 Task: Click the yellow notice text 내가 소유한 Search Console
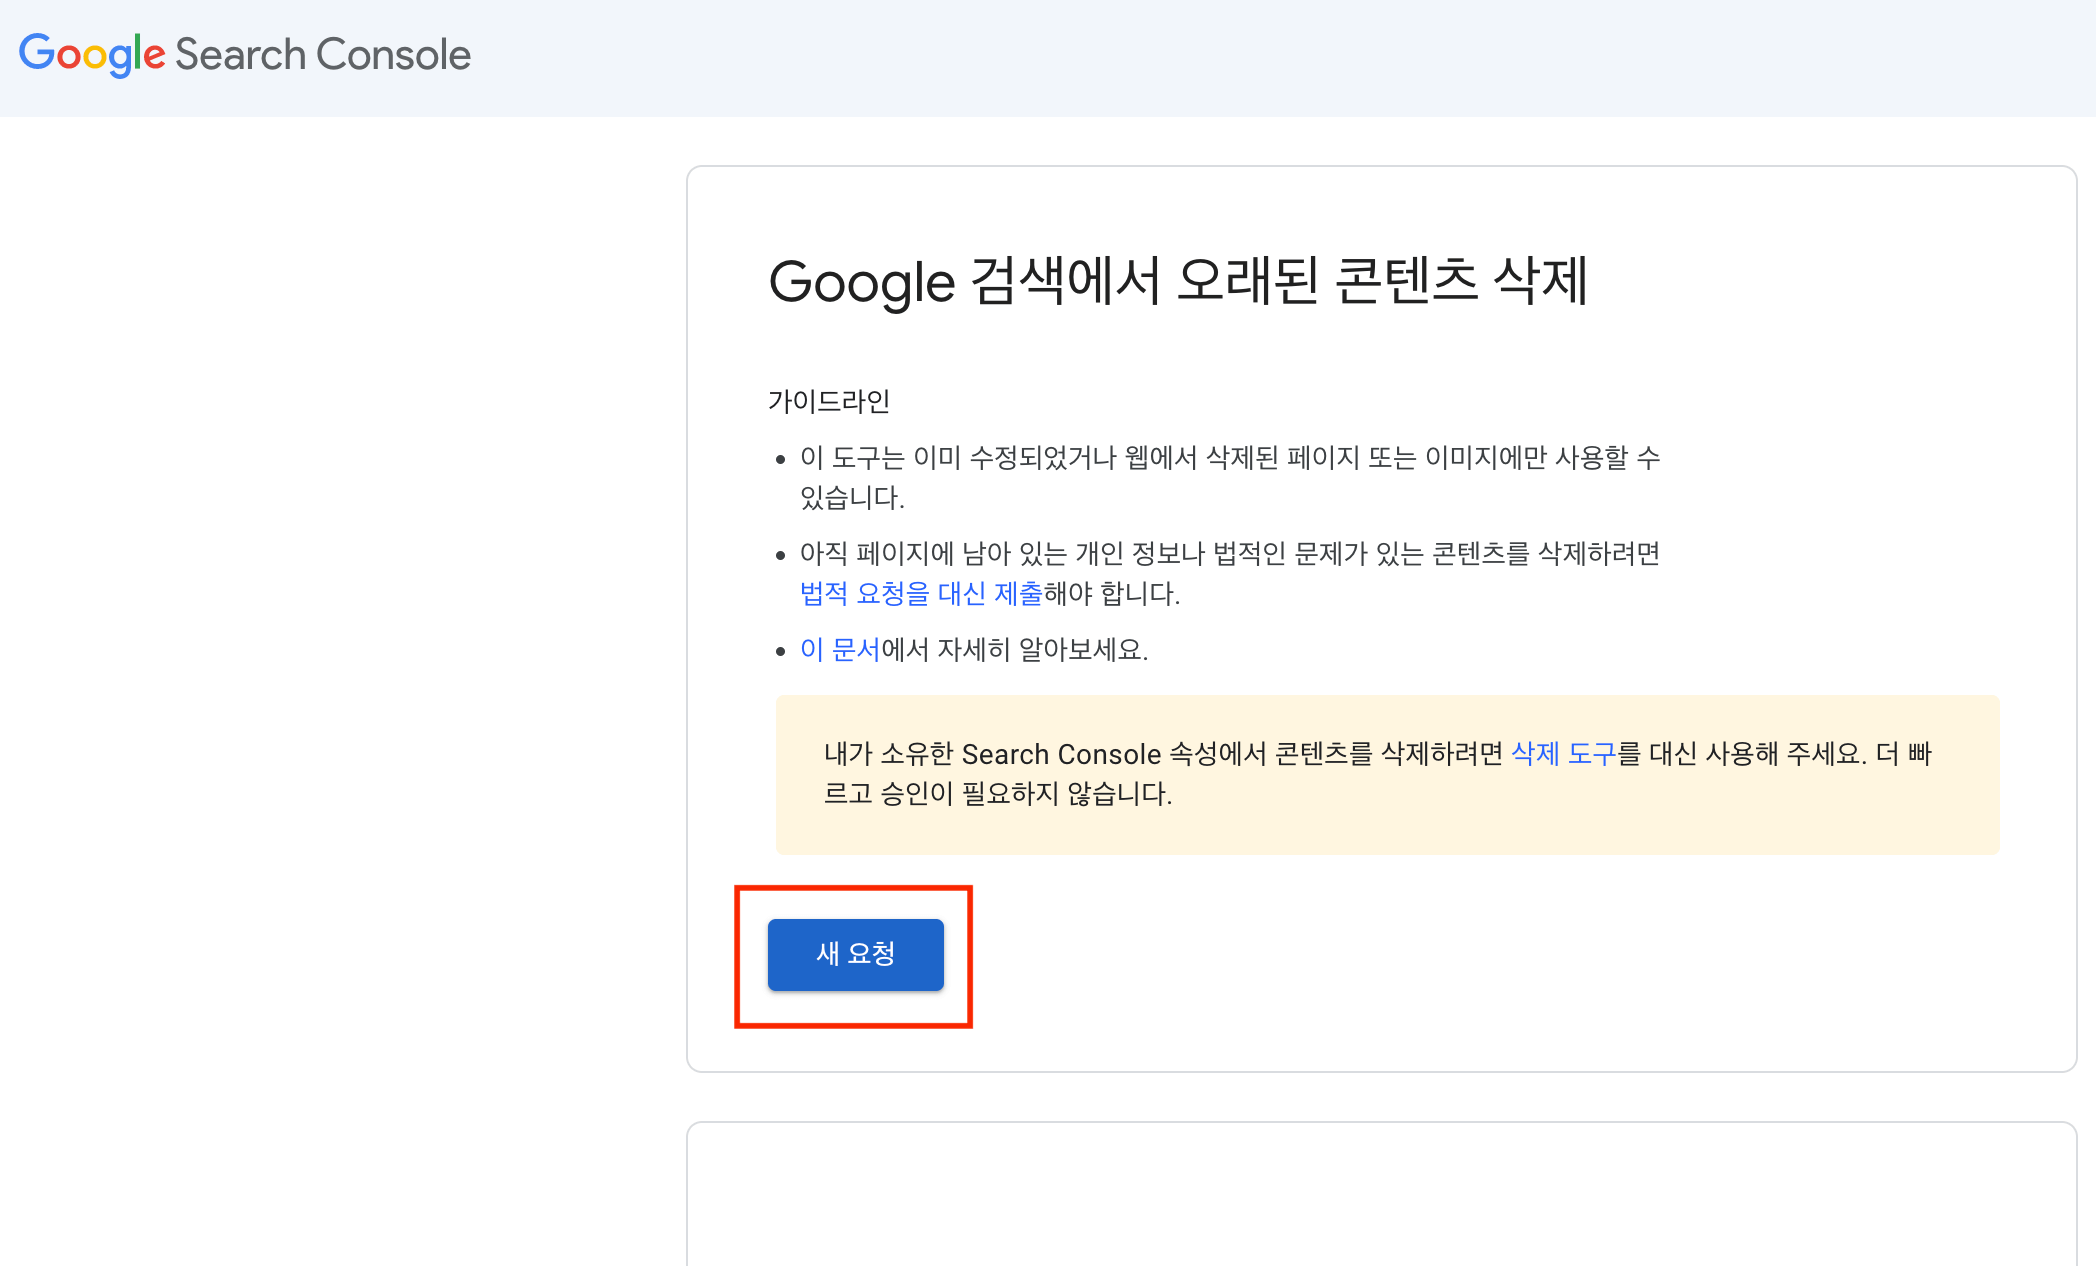coord(1377,774)
